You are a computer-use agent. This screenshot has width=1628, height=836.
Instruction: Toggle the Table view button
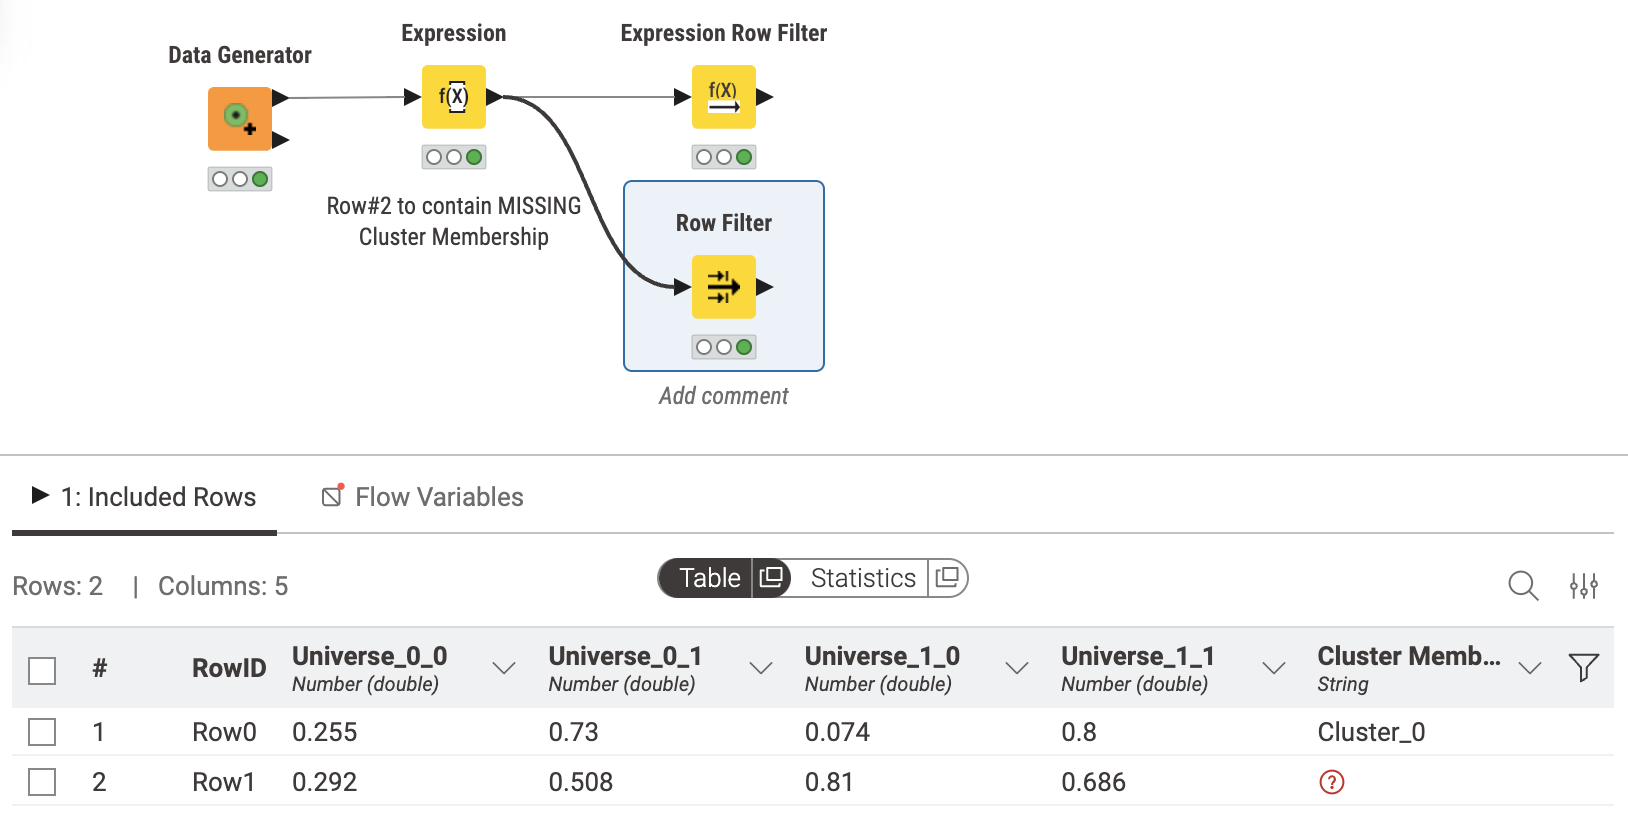coord(711,578)
